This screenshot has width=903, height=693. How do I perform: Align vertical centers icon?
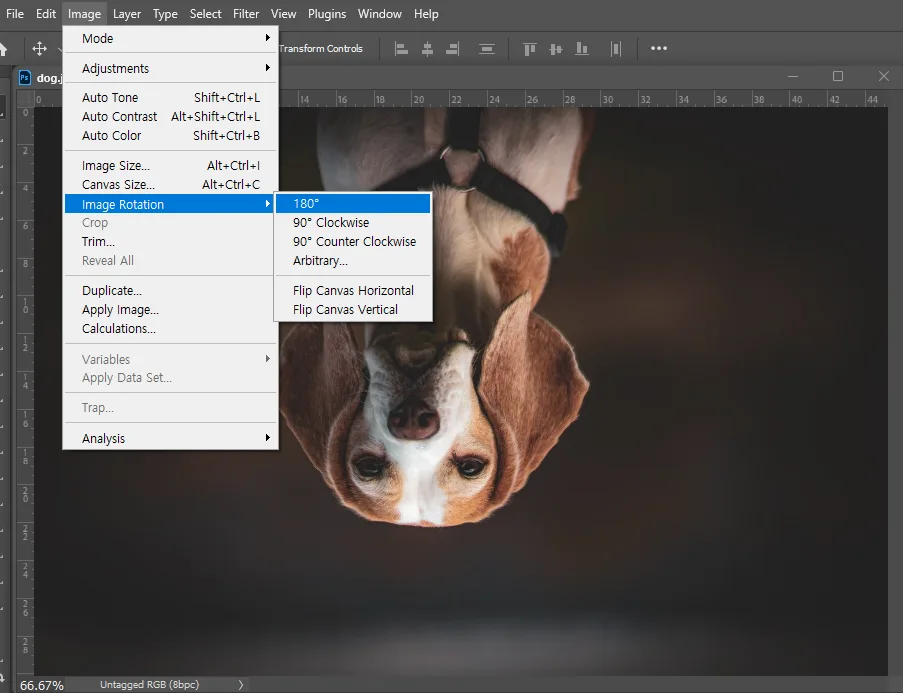(x=556, y=49)
